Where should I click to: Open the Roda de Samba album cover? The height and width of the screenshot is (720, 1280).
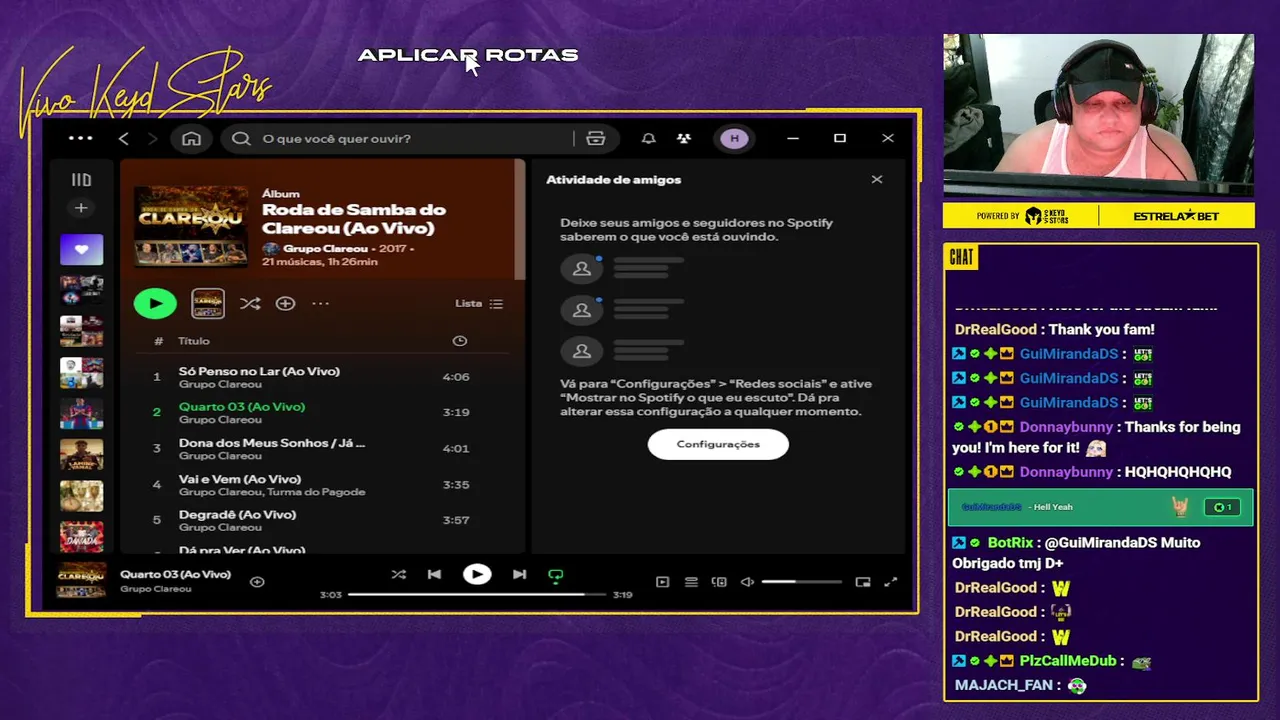click(x=191, y=225)
